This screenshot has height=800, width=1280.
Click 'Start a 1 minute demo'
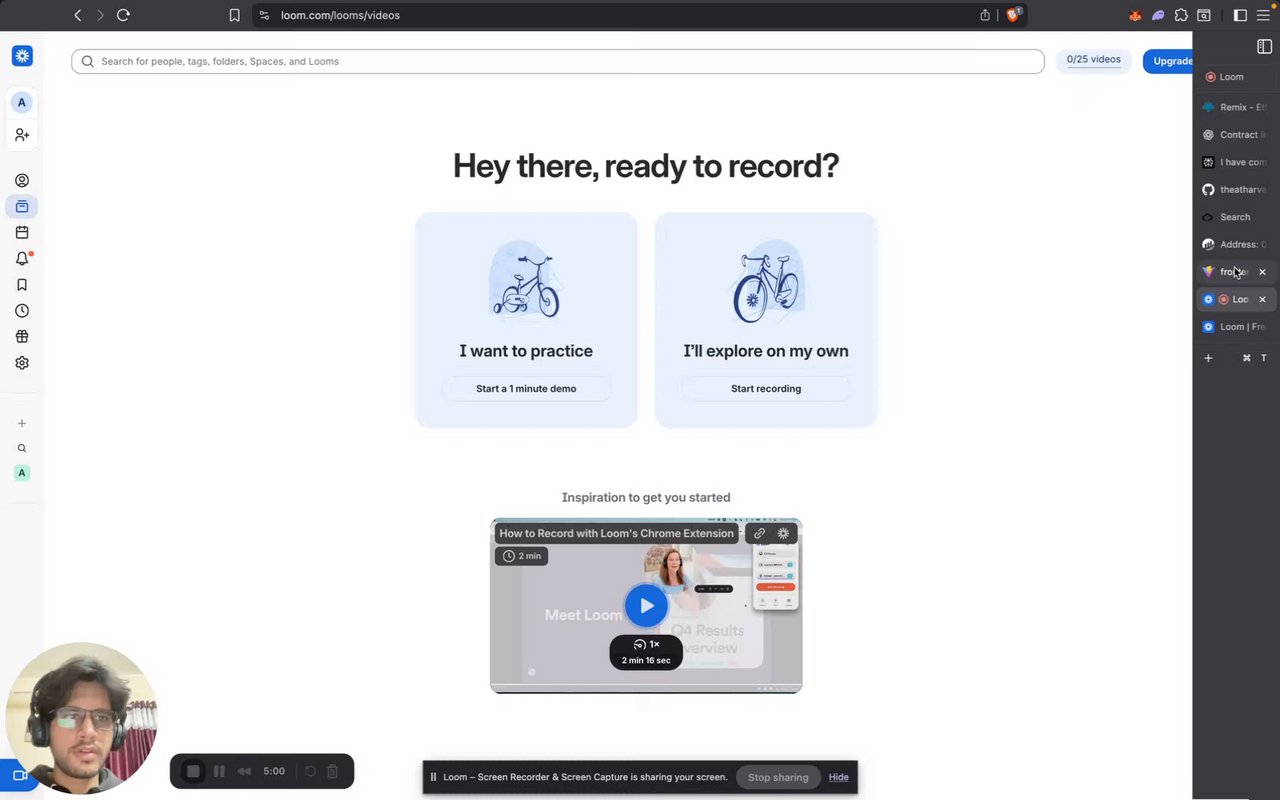pyautogui.click(x=526, y=388)
